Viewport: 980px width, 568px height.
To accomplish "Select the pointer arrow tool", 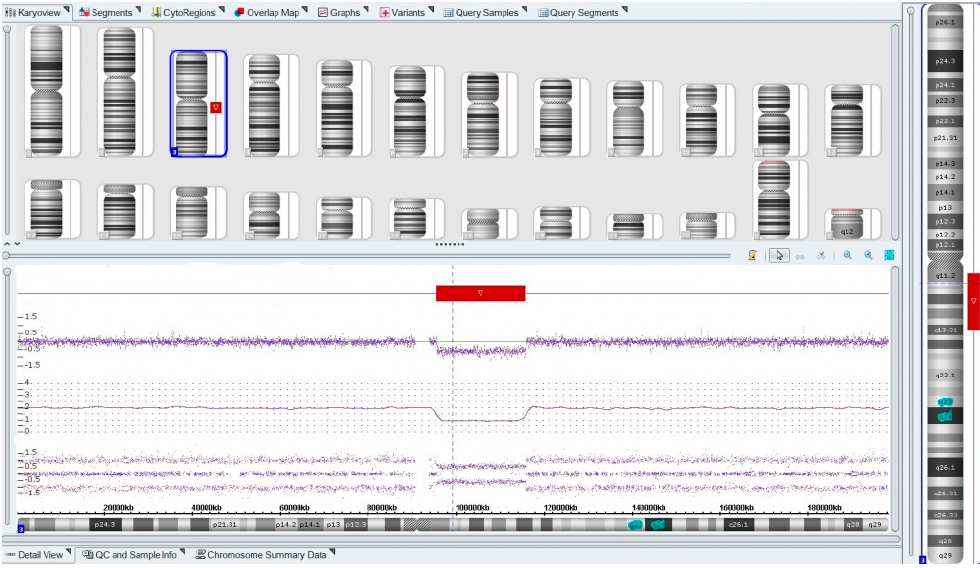I will (x=777, y=255).
